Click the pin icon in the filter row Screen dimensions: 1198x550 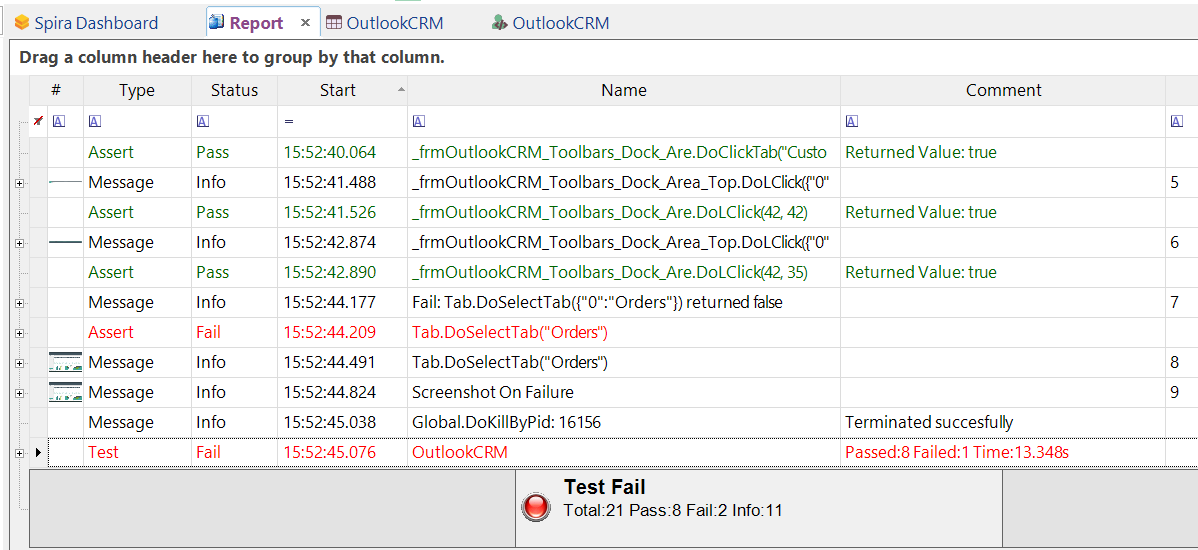(38, 121)
